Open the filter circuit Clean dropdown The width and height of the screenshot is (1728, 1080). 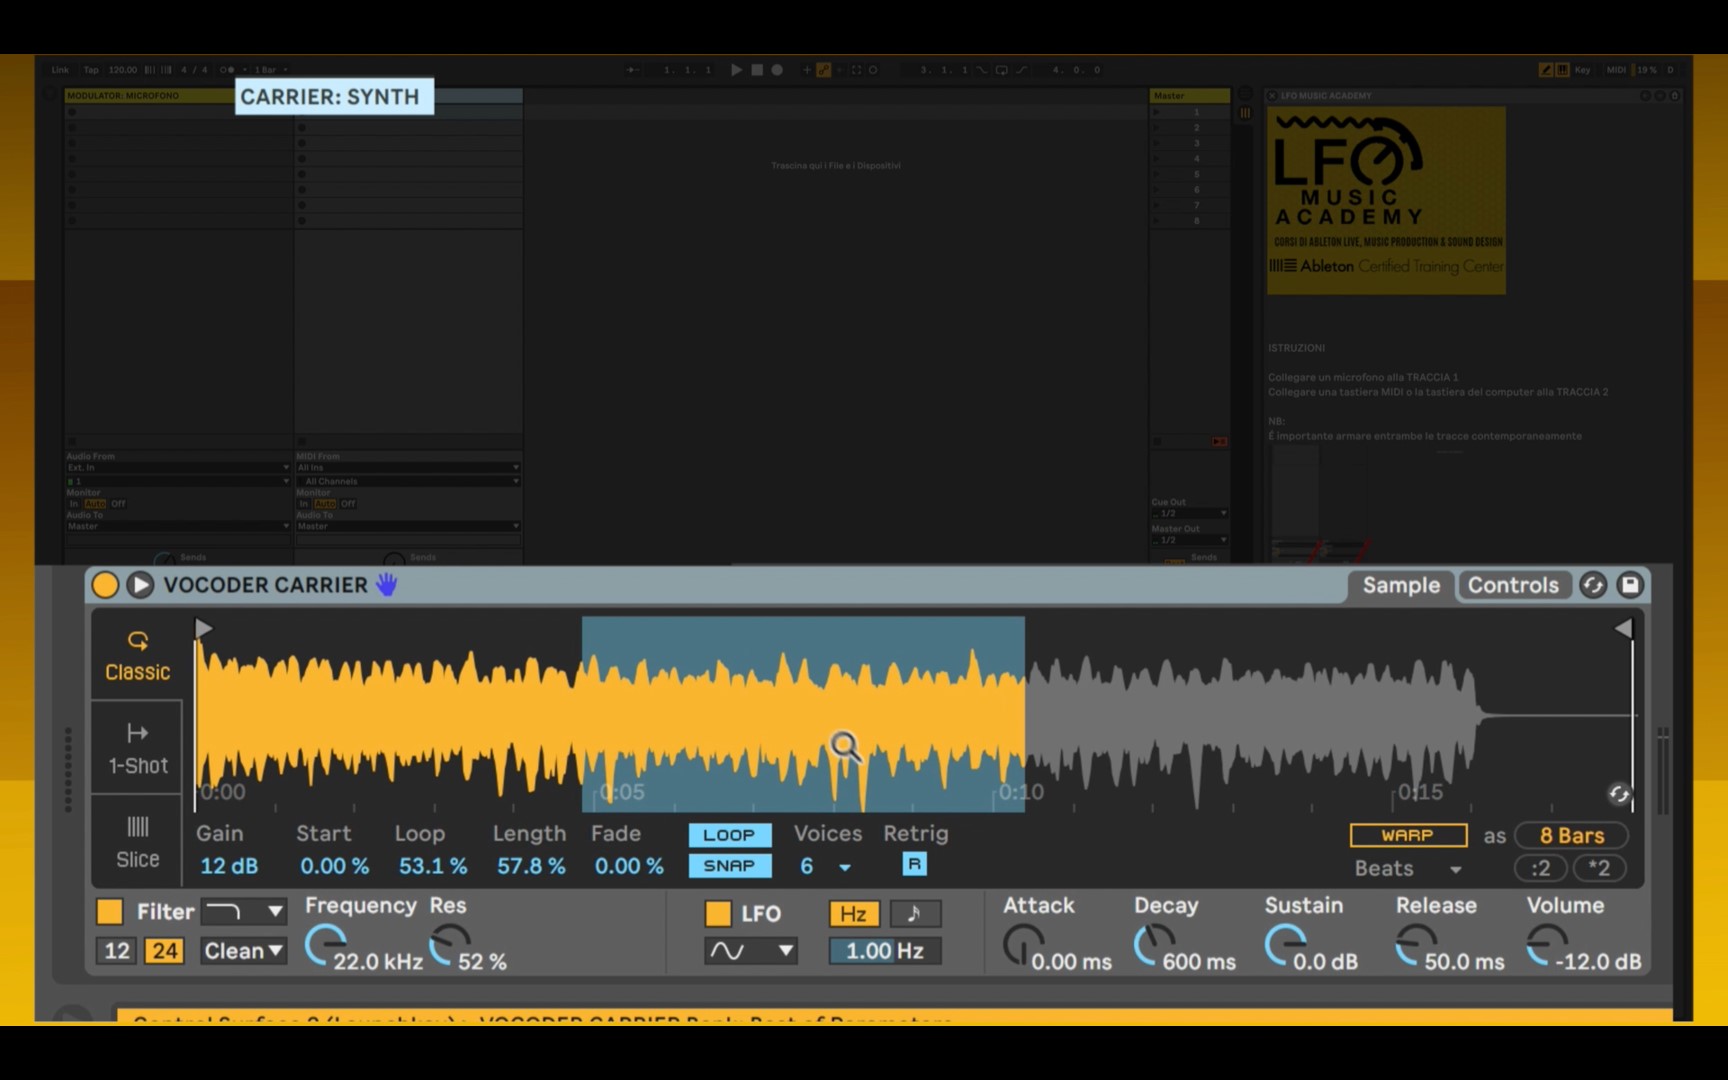point(243,951)
